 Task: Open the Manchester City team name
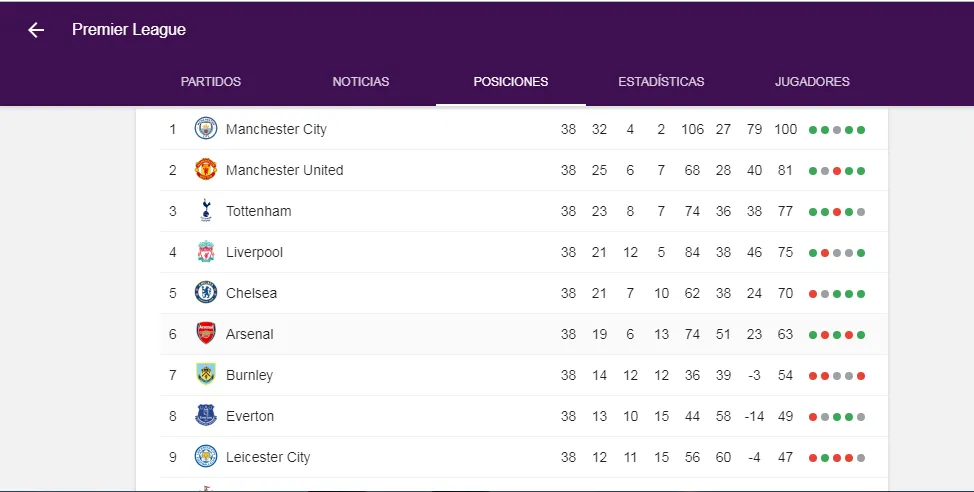click(x=276, y=129)
